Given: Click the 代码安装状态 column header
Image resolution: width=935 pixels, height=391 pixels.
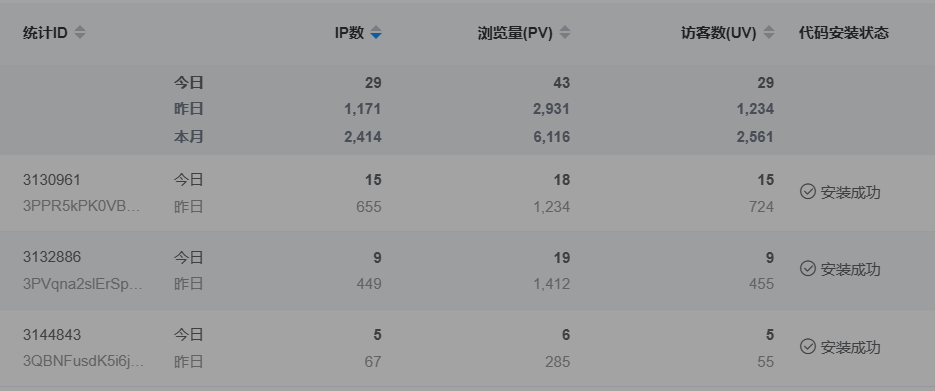Looking at the screenshot, I should 844,33.
